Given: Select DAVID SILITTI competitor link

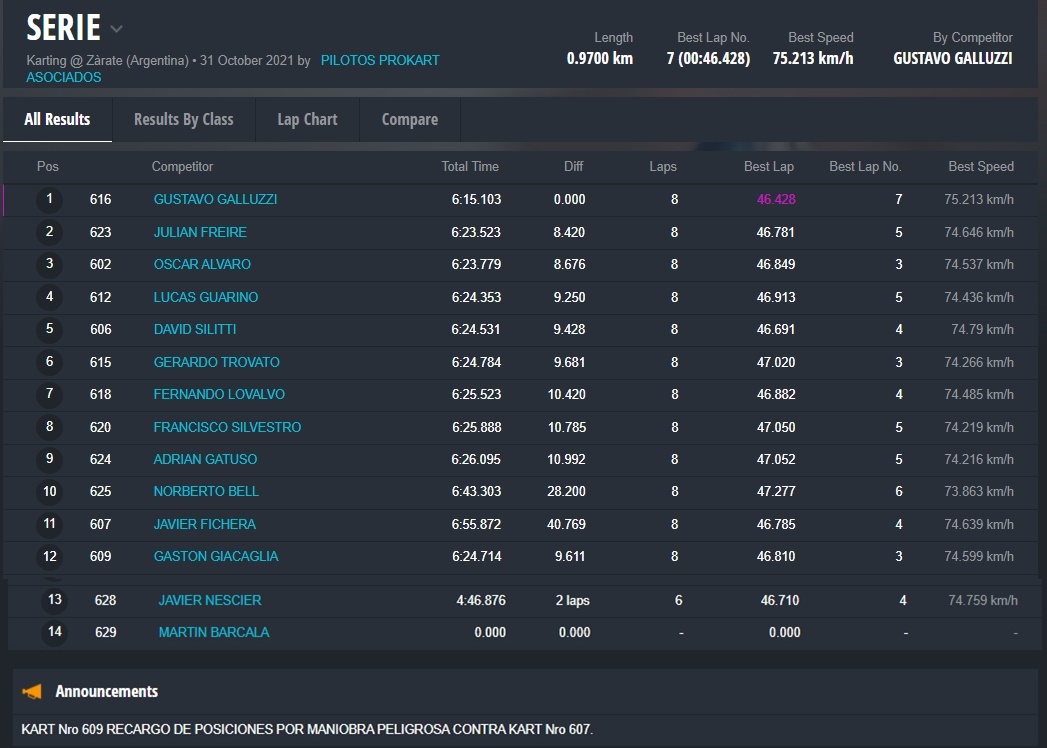Looking at the screenshot, I should 195,329.
